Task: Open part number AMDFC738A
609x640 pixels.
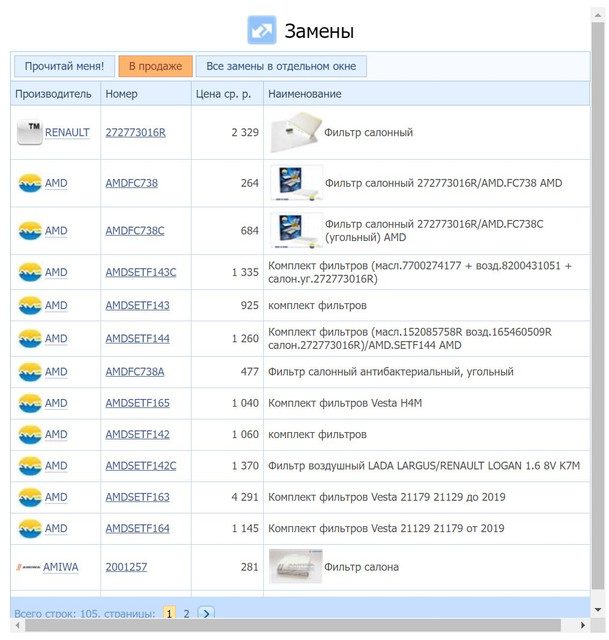Action: (x=135, y=372)
